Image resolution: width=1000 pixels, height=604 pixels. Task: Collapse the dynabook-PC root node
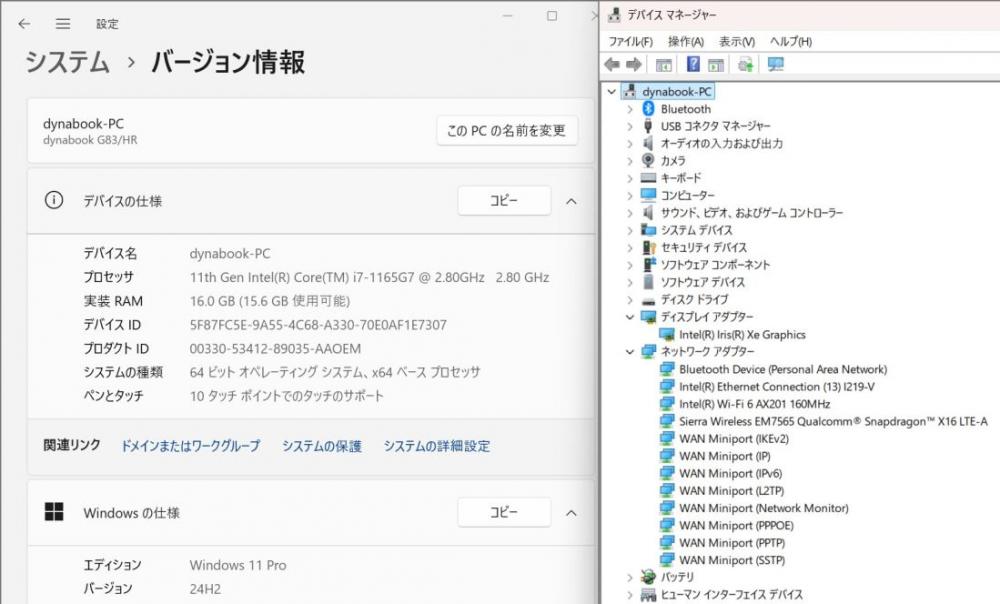pos(612,92)
